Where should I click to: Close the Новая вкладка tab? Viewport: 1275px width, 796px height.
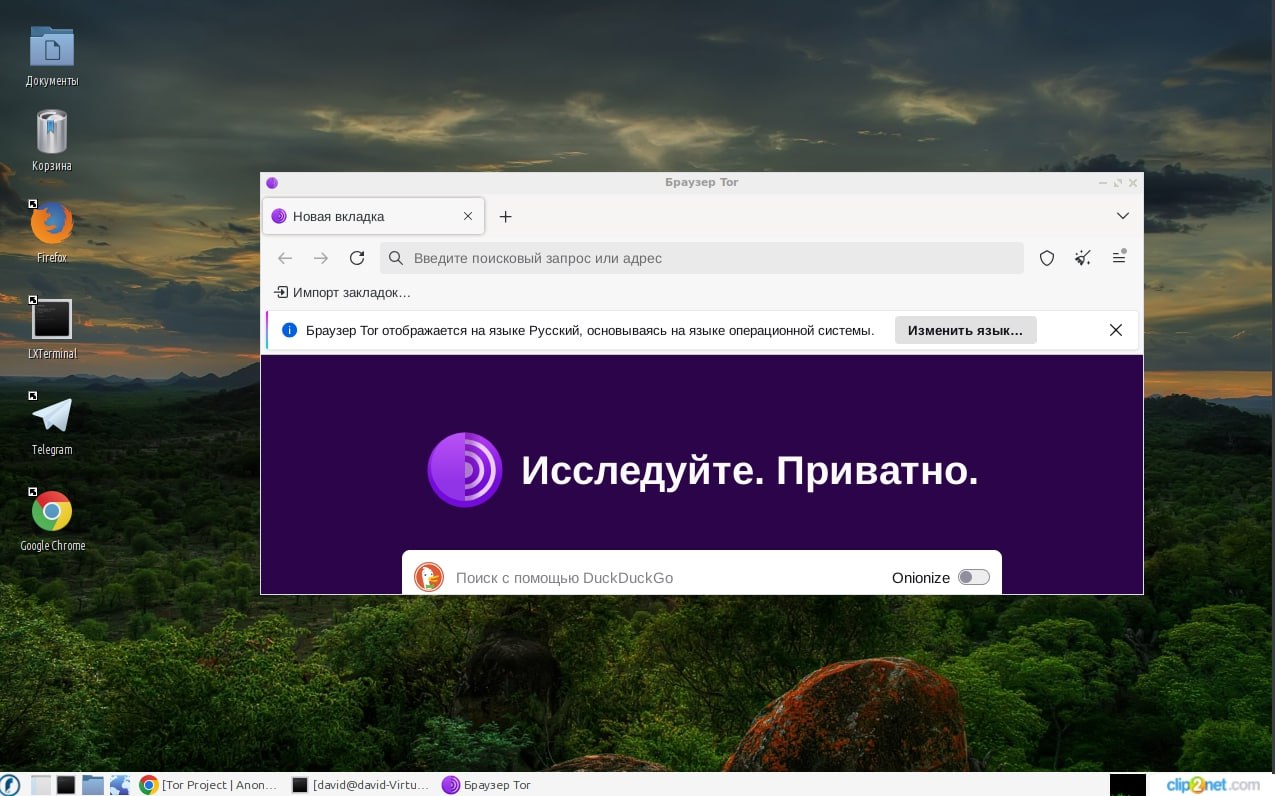pos(468,216)
